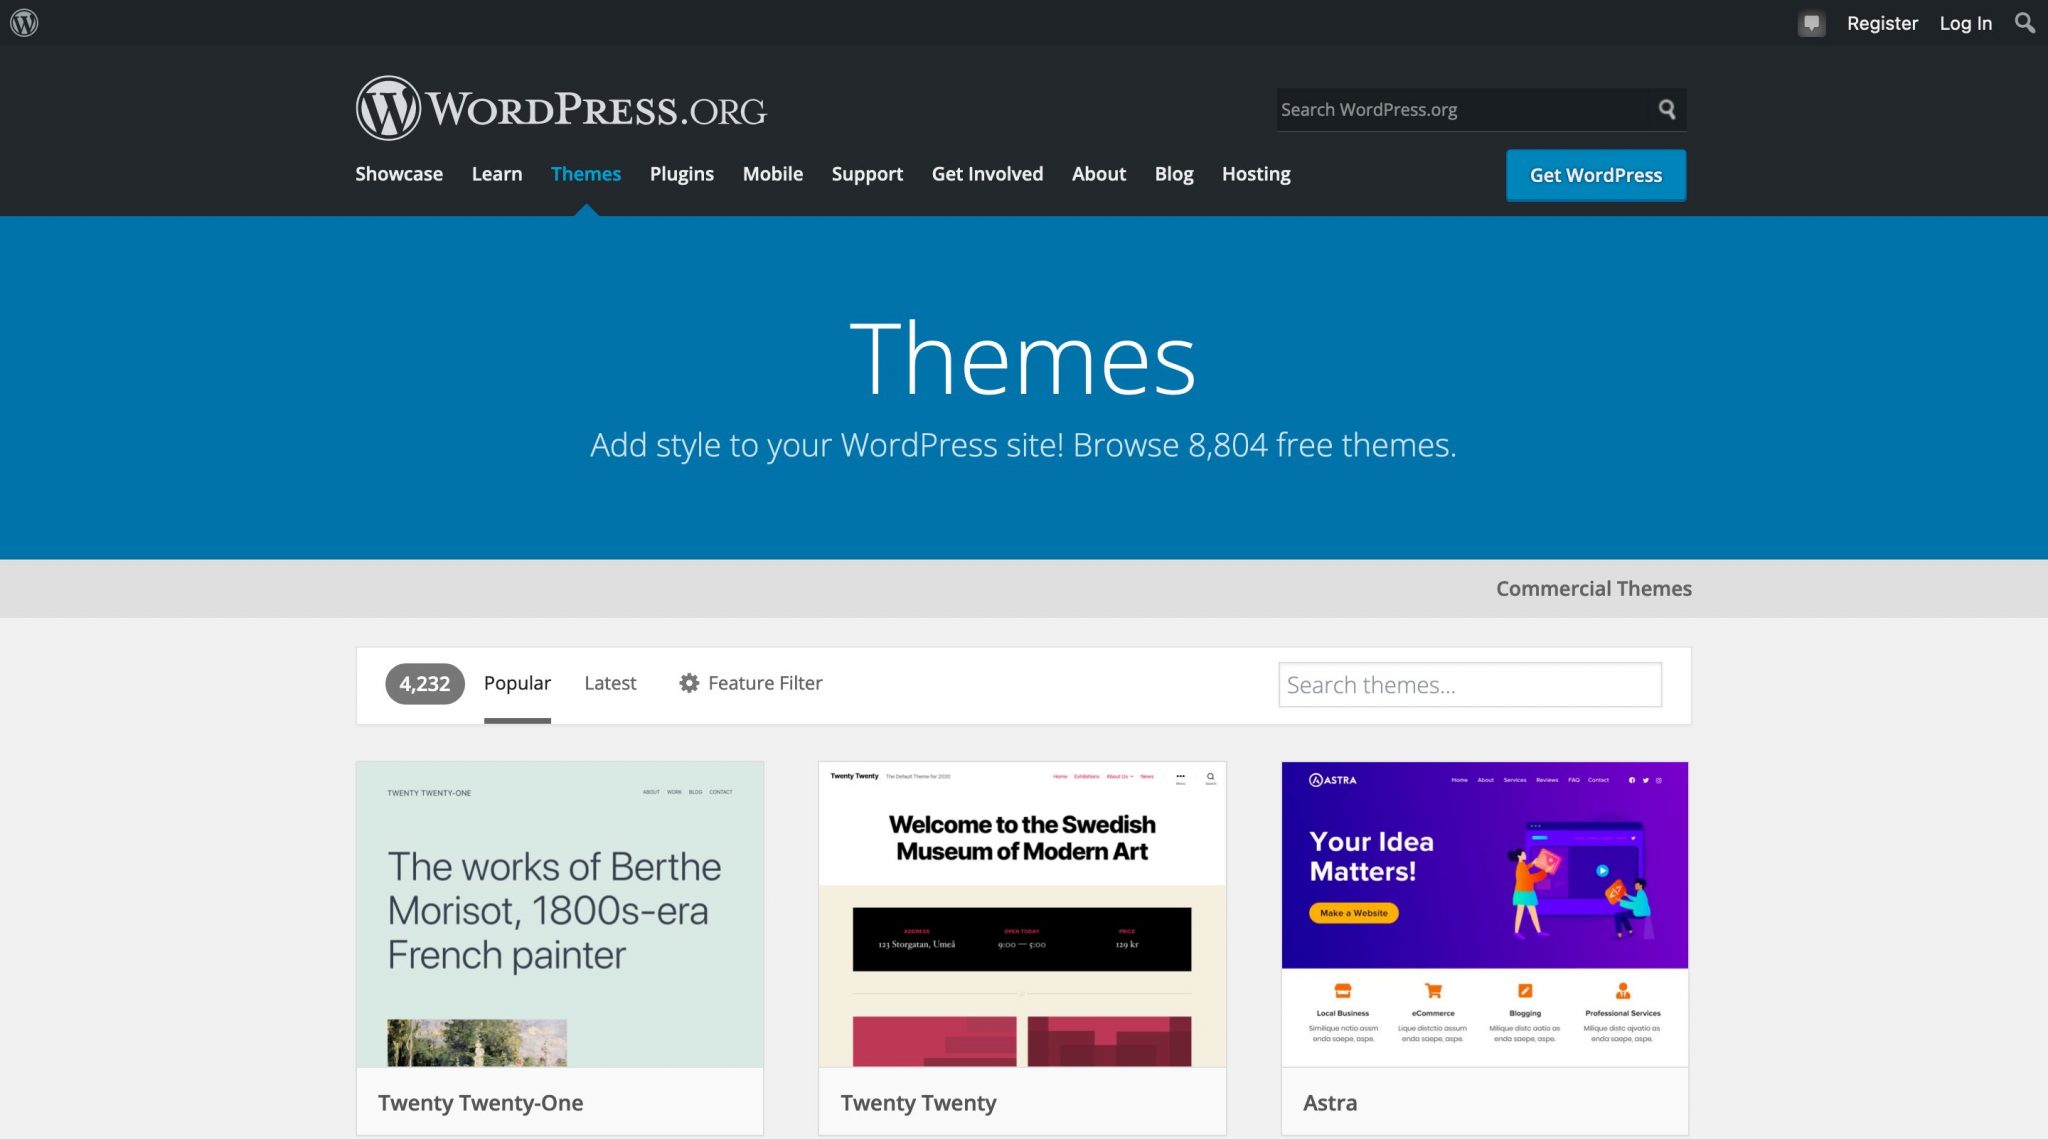2048x1139 pixels.
Task: Open the Twenty Twenty-One theme preview thumbnail
Action: point(560,914)
